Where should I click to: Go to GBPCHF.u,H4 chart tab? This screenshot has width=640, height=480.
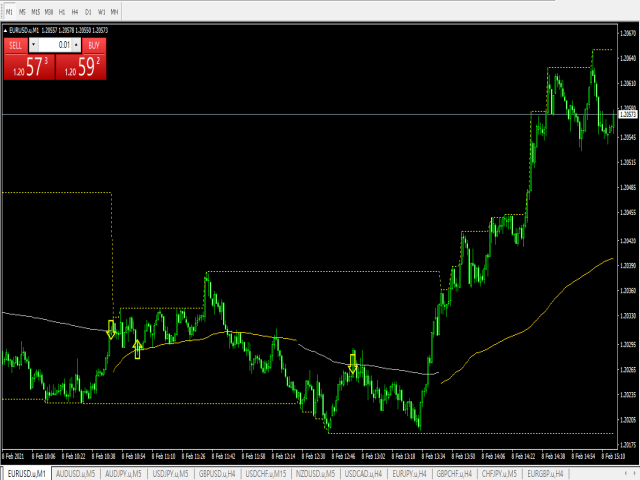(454, 473)
